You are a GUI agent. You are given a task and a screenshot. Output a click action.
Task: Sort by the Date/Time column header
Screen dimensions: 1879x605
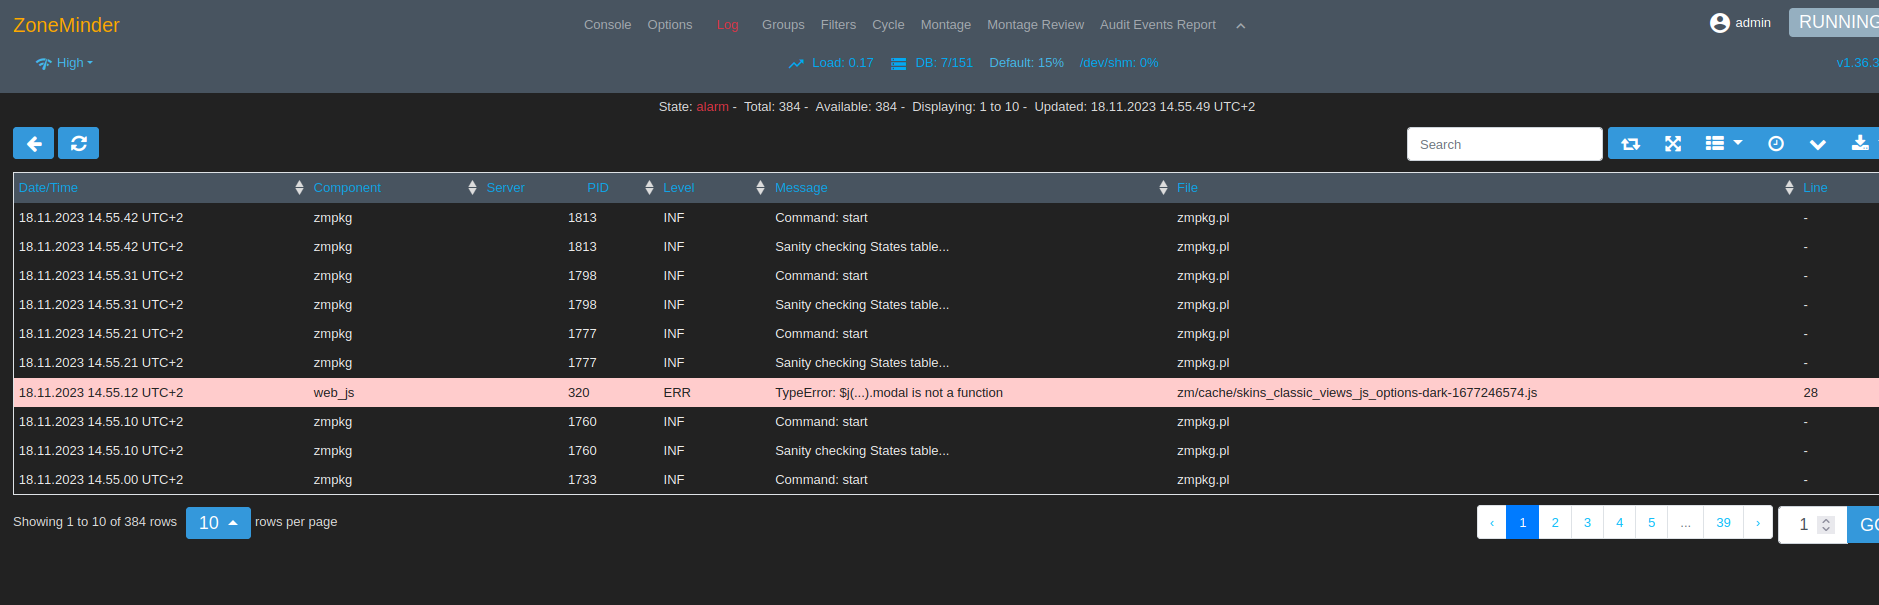tap(48, 188)
